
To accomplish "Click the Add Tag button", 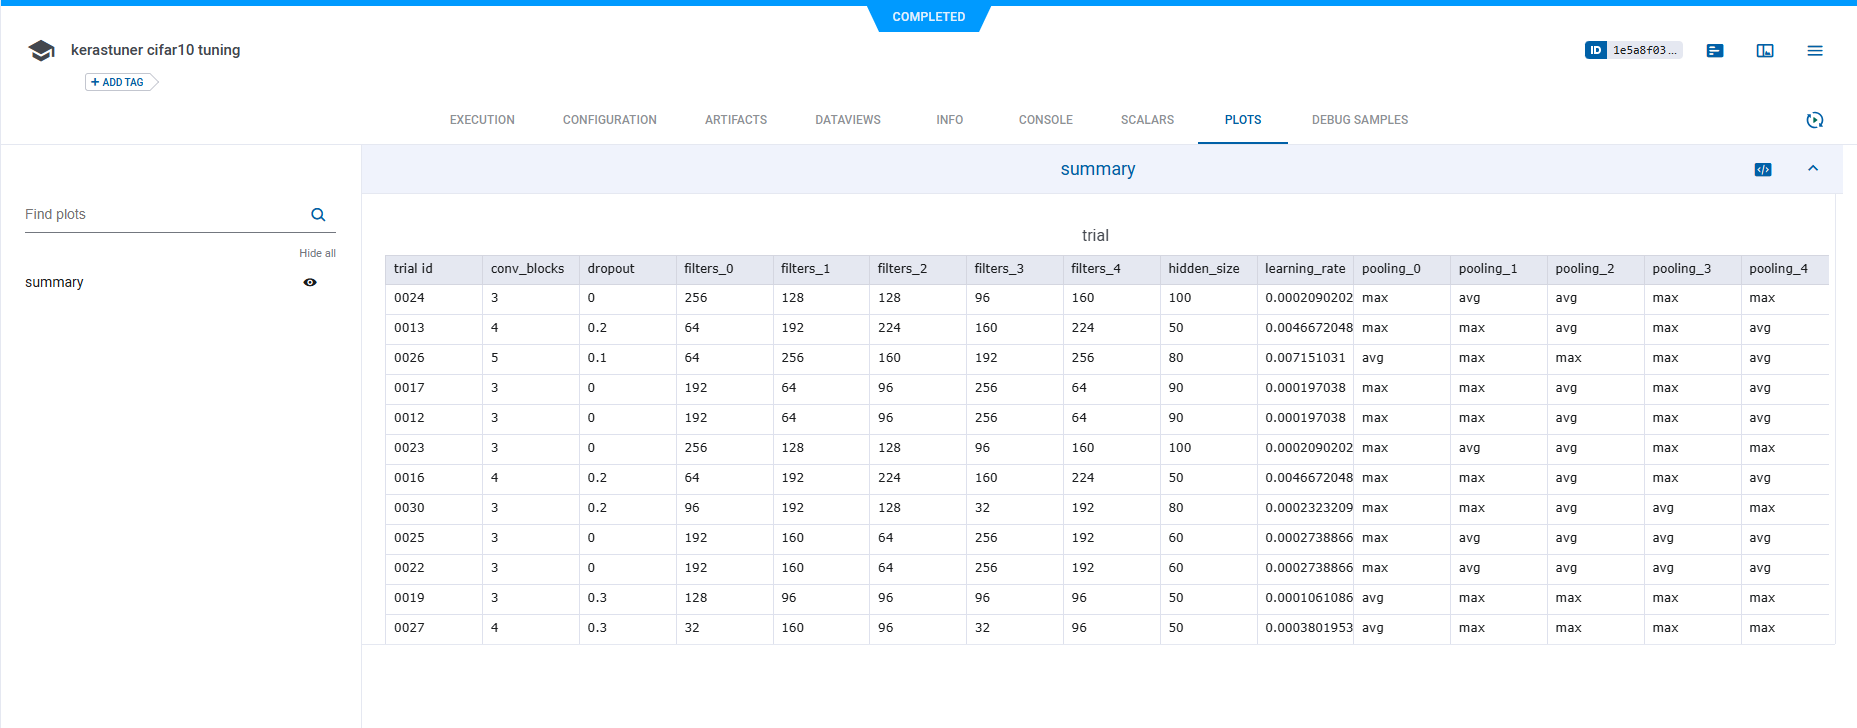I will click(x=118, y=82).
